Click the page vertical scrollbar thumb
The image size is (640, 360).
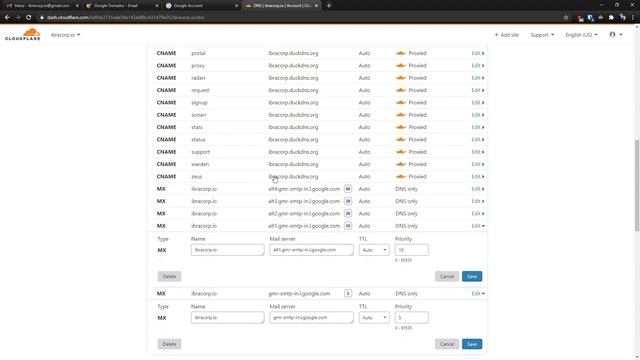click(637, 186)
